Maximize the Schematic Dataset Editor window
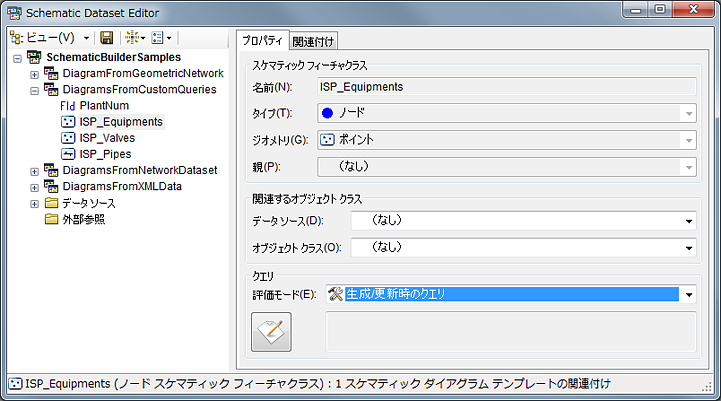 [x=660, y=10]
